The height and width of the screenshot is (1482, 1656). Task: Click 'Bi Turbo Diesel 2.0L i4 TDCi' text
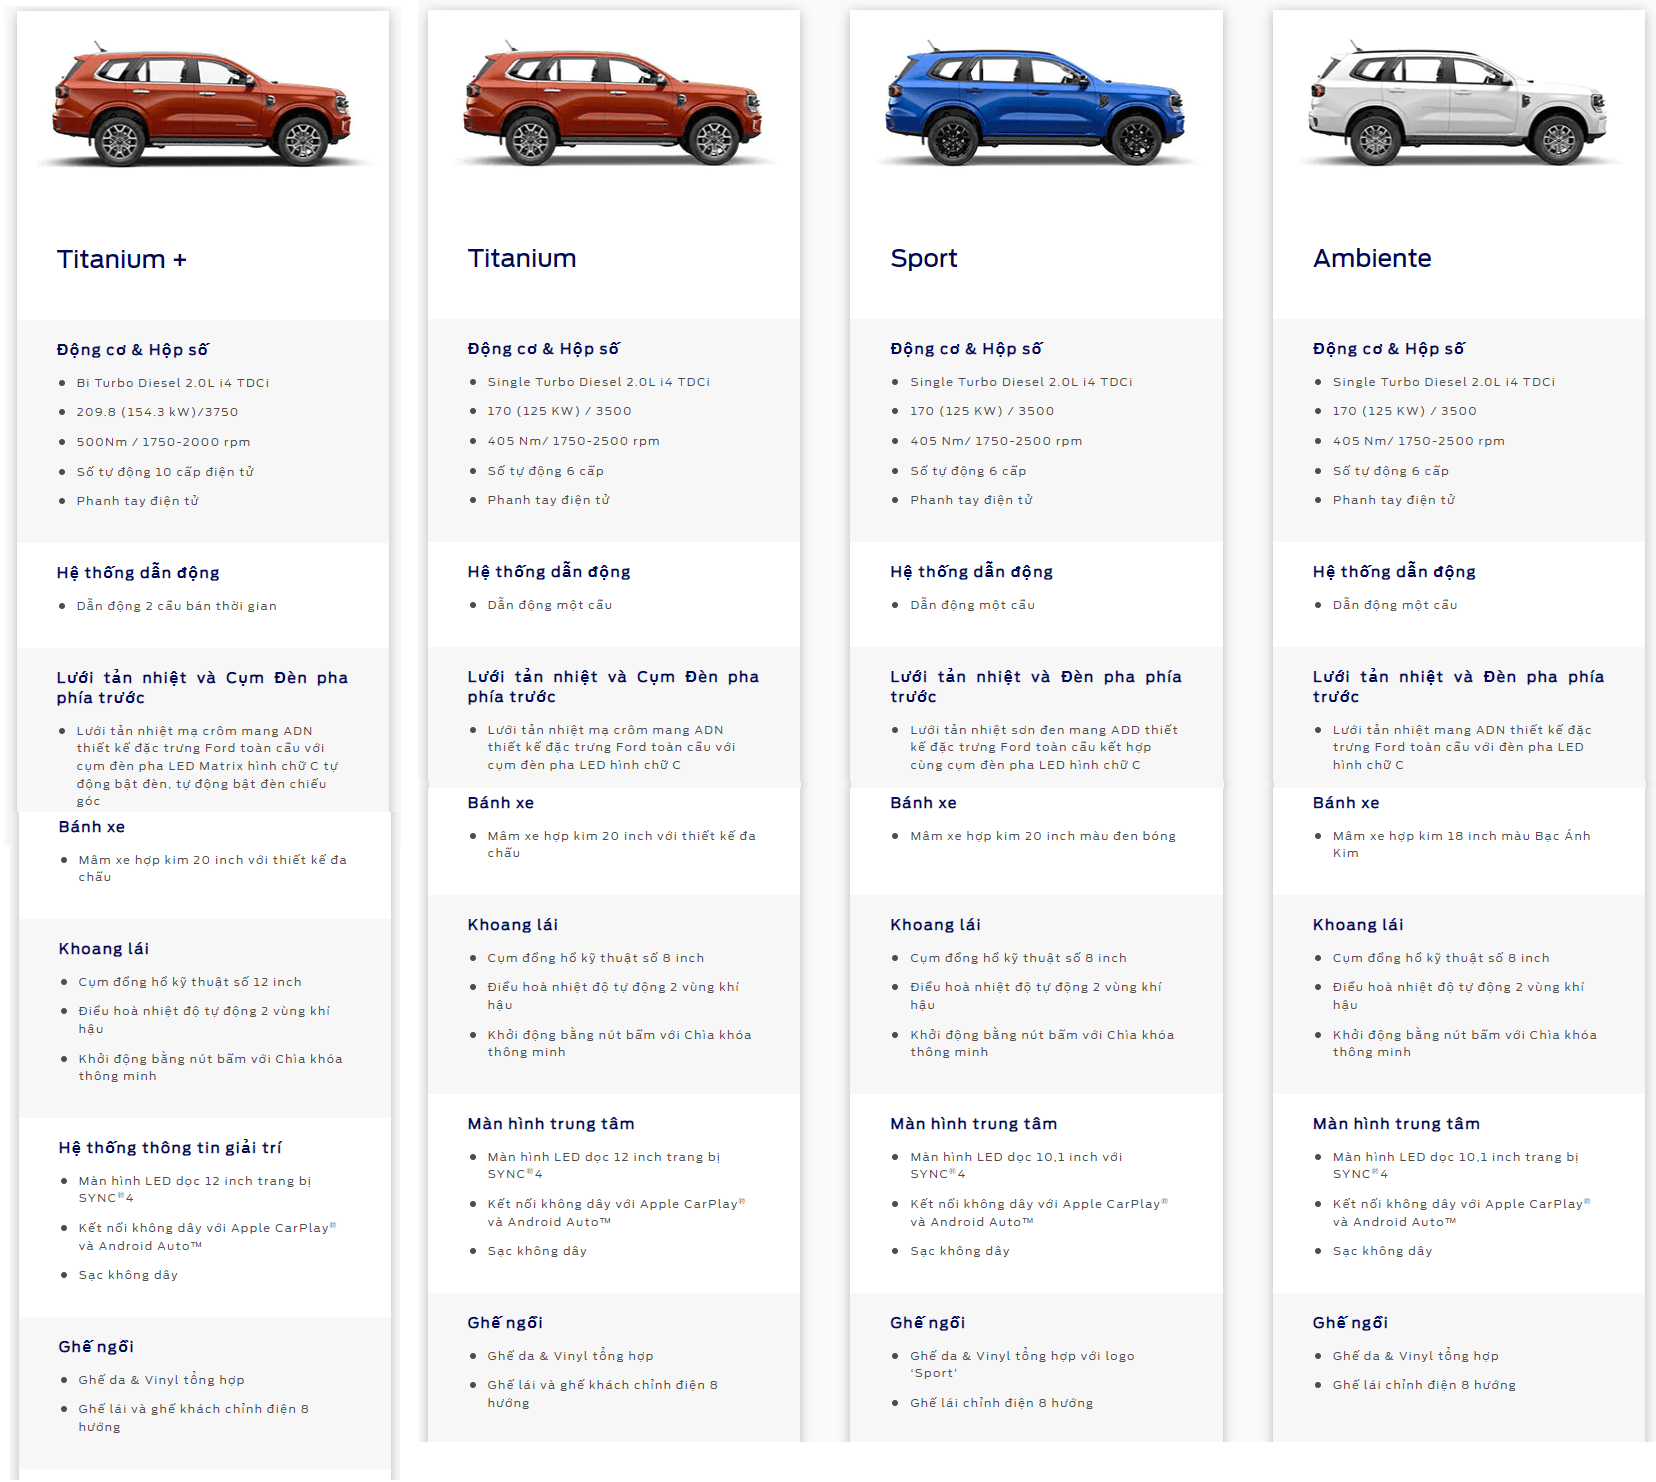click(173, 383)
